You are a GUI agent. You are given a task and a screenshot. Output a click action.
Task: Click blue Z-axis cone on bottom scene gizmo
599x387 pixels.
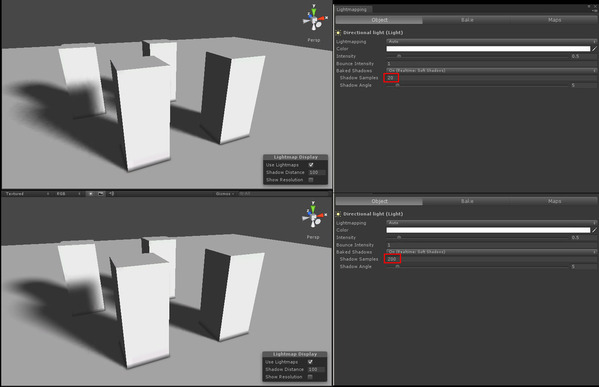(x=308, y=213)
